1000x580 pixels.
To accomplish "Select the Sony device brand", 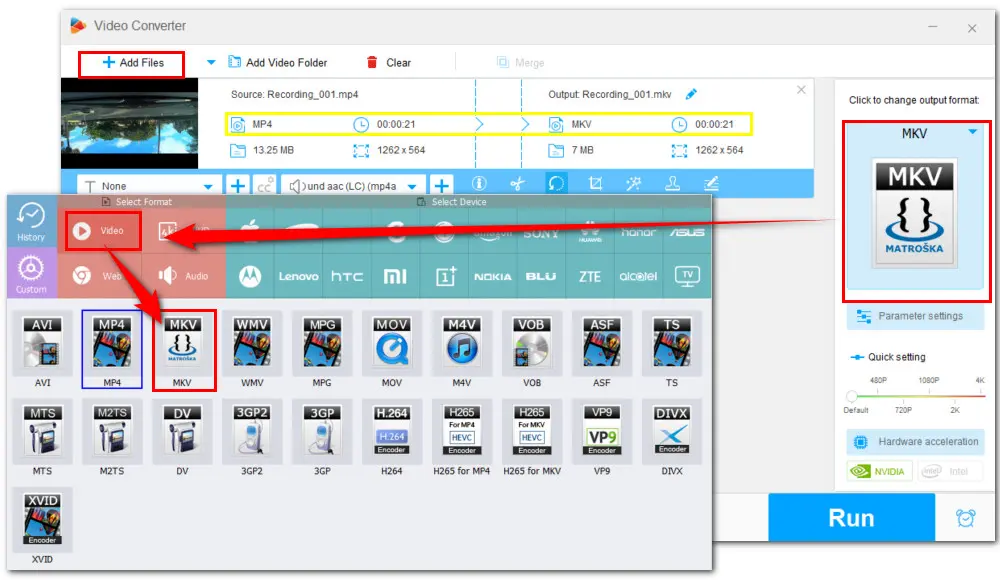I will tap(541, 232).
